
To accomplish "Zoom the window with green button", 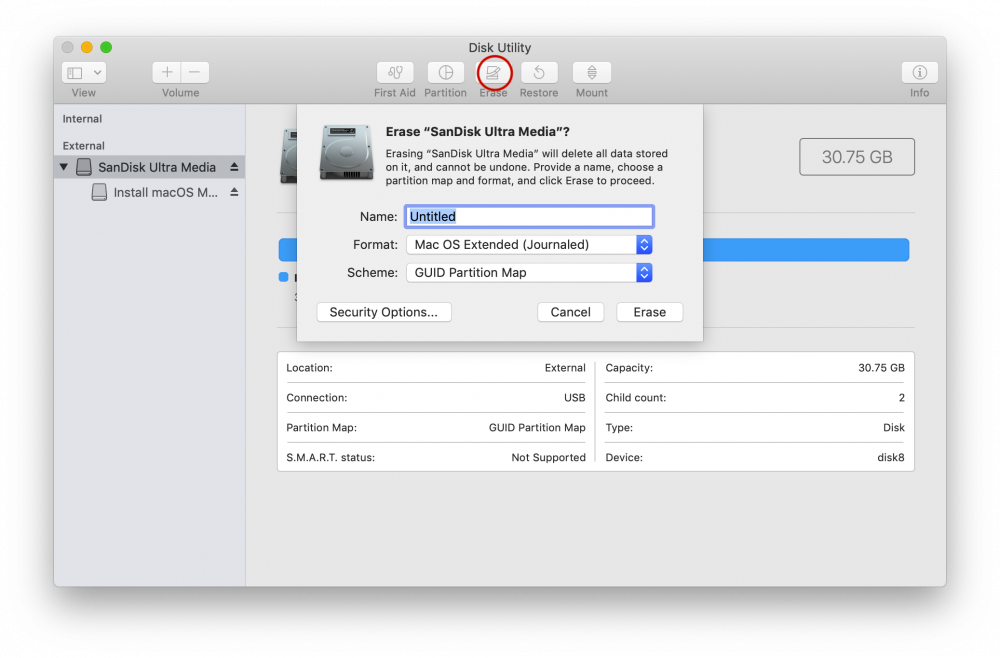I will 106,47.
